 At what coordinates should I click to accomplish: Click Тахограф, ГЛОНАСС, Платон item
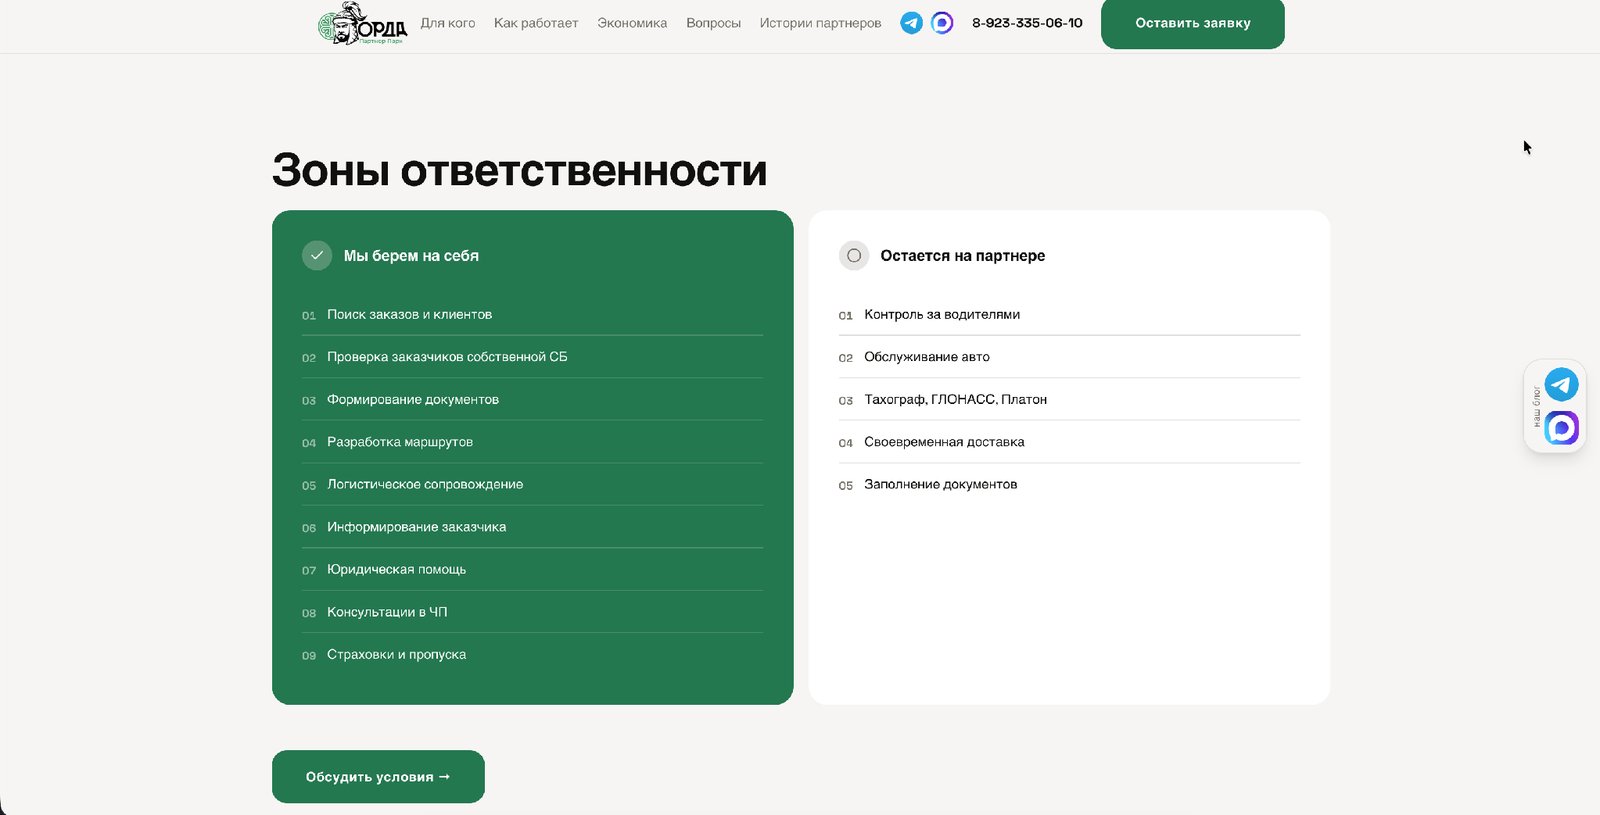1069,399
